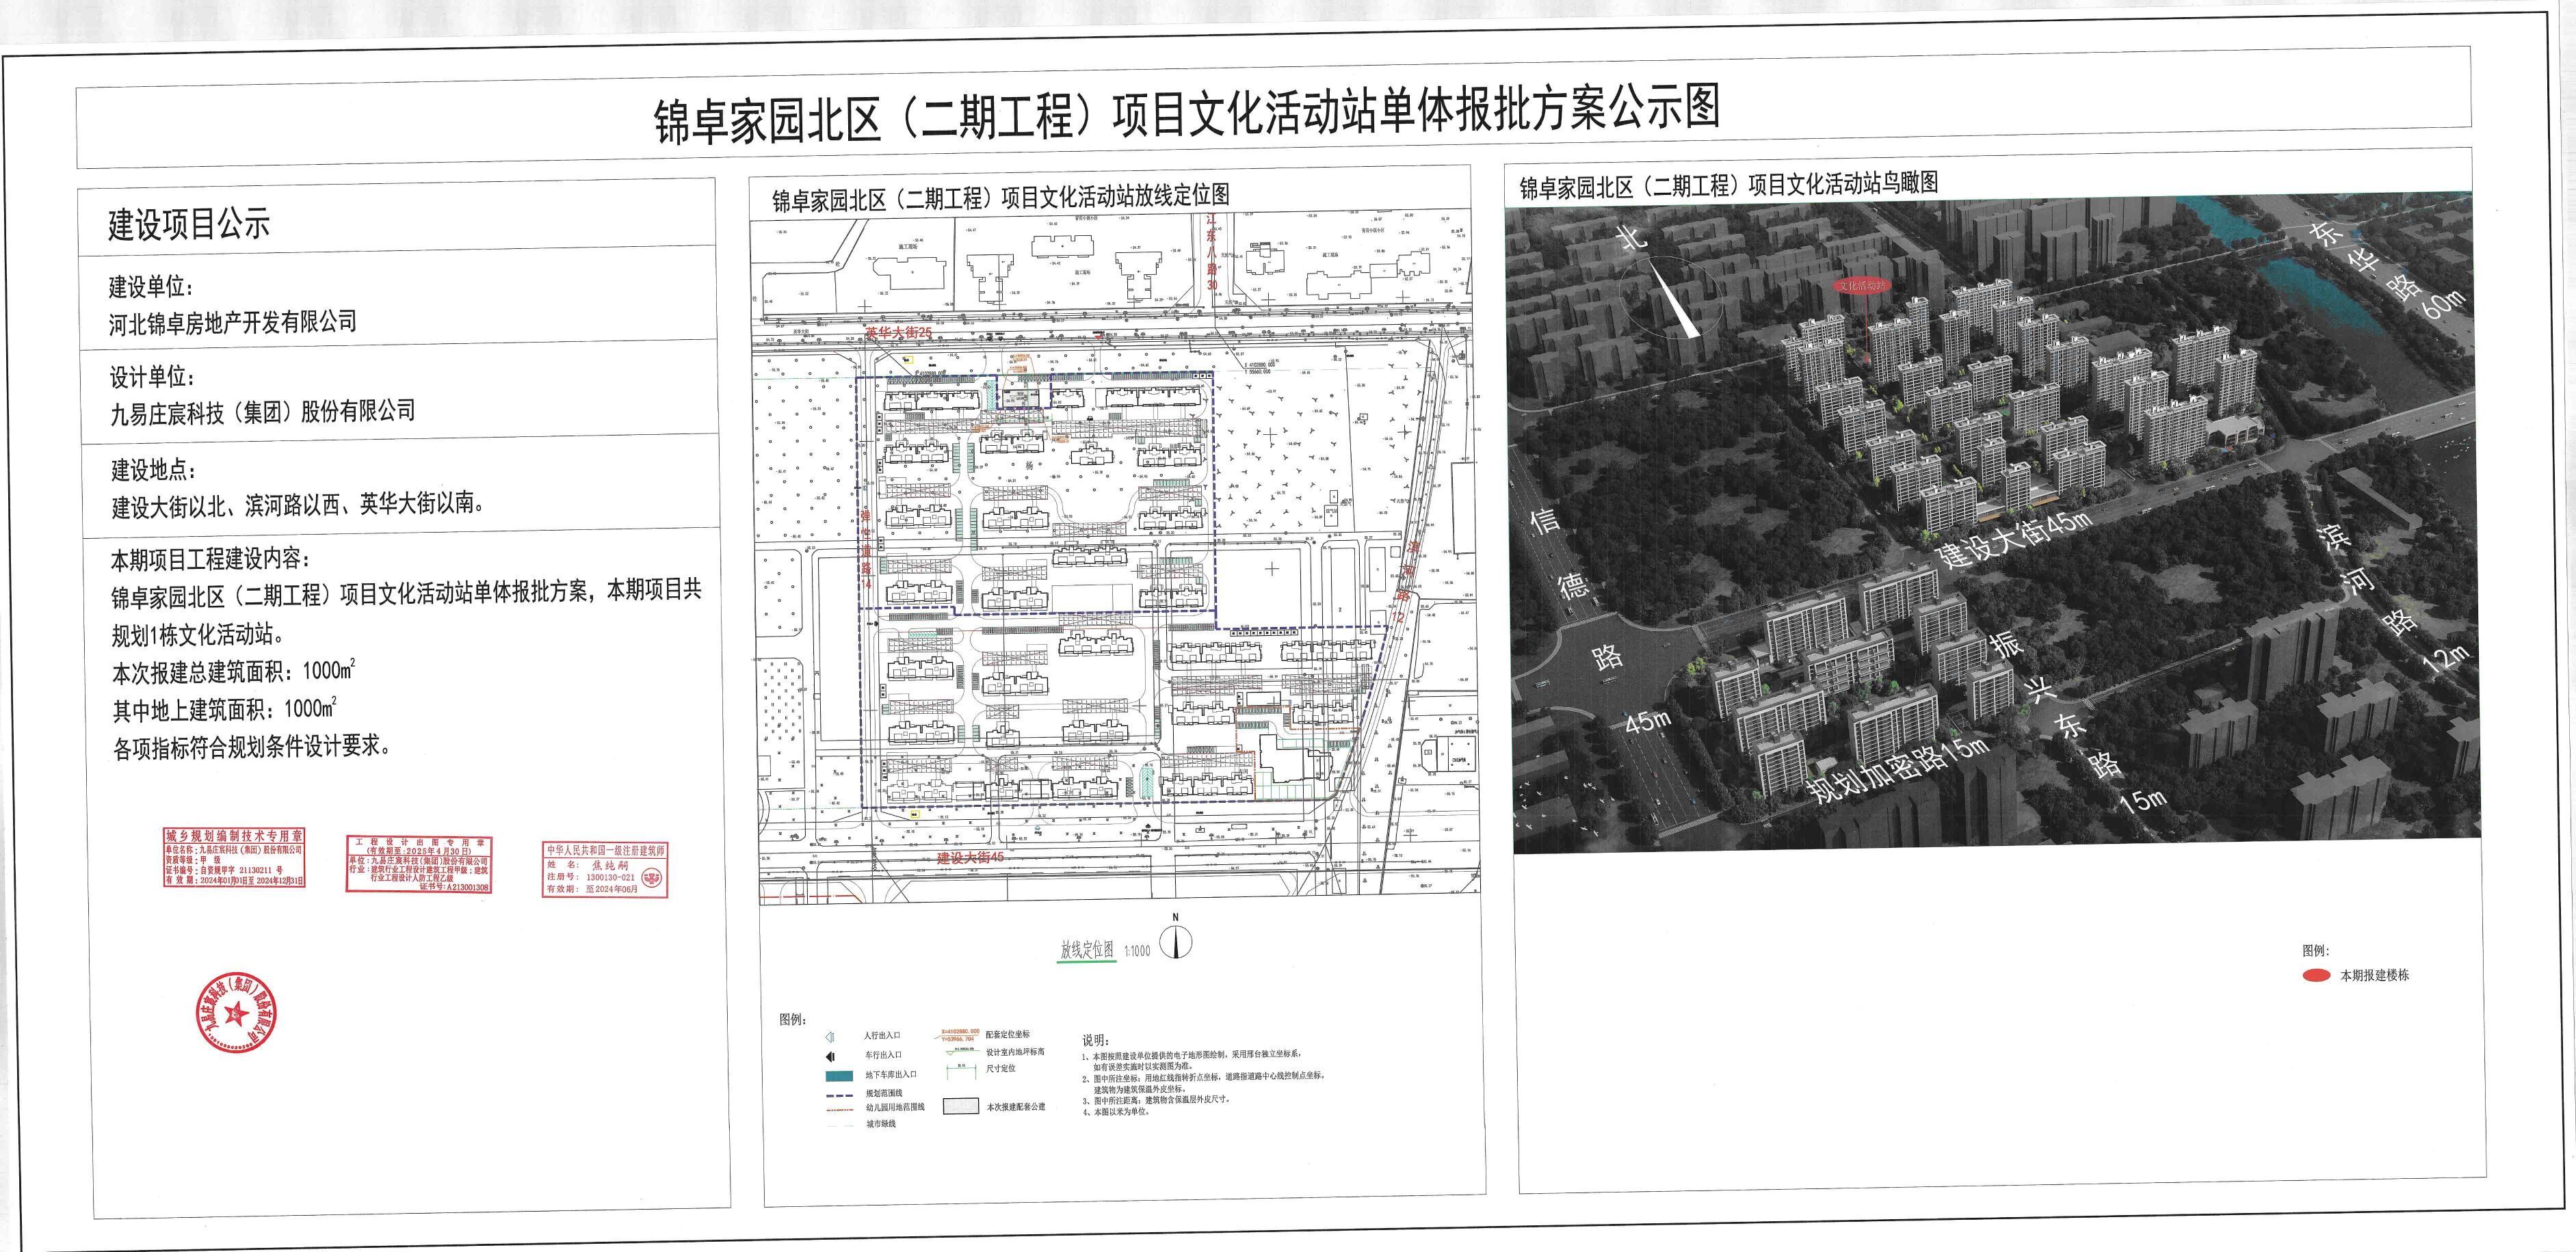Click the green 尺寸定位 dimension legend symbol
The image size is (2576, 1252).
pyautogui.click(x=962, y=1072)
